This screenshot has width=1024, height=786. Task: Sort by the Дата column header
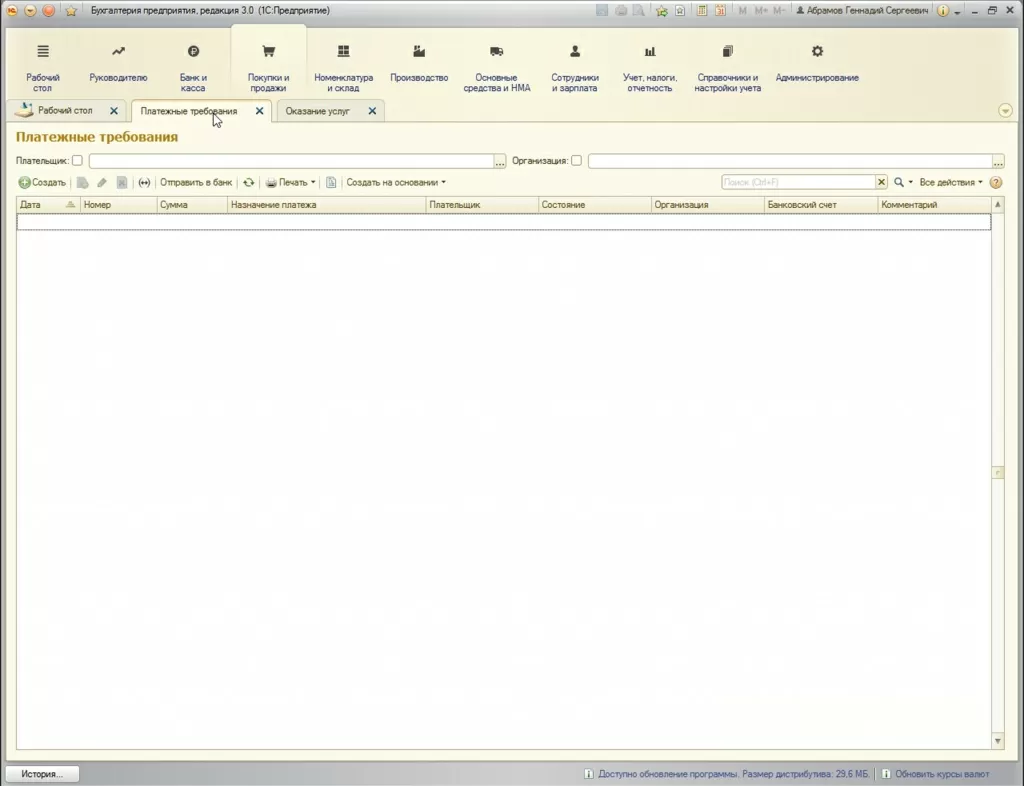pyautogui.click(x=48, y=205)
